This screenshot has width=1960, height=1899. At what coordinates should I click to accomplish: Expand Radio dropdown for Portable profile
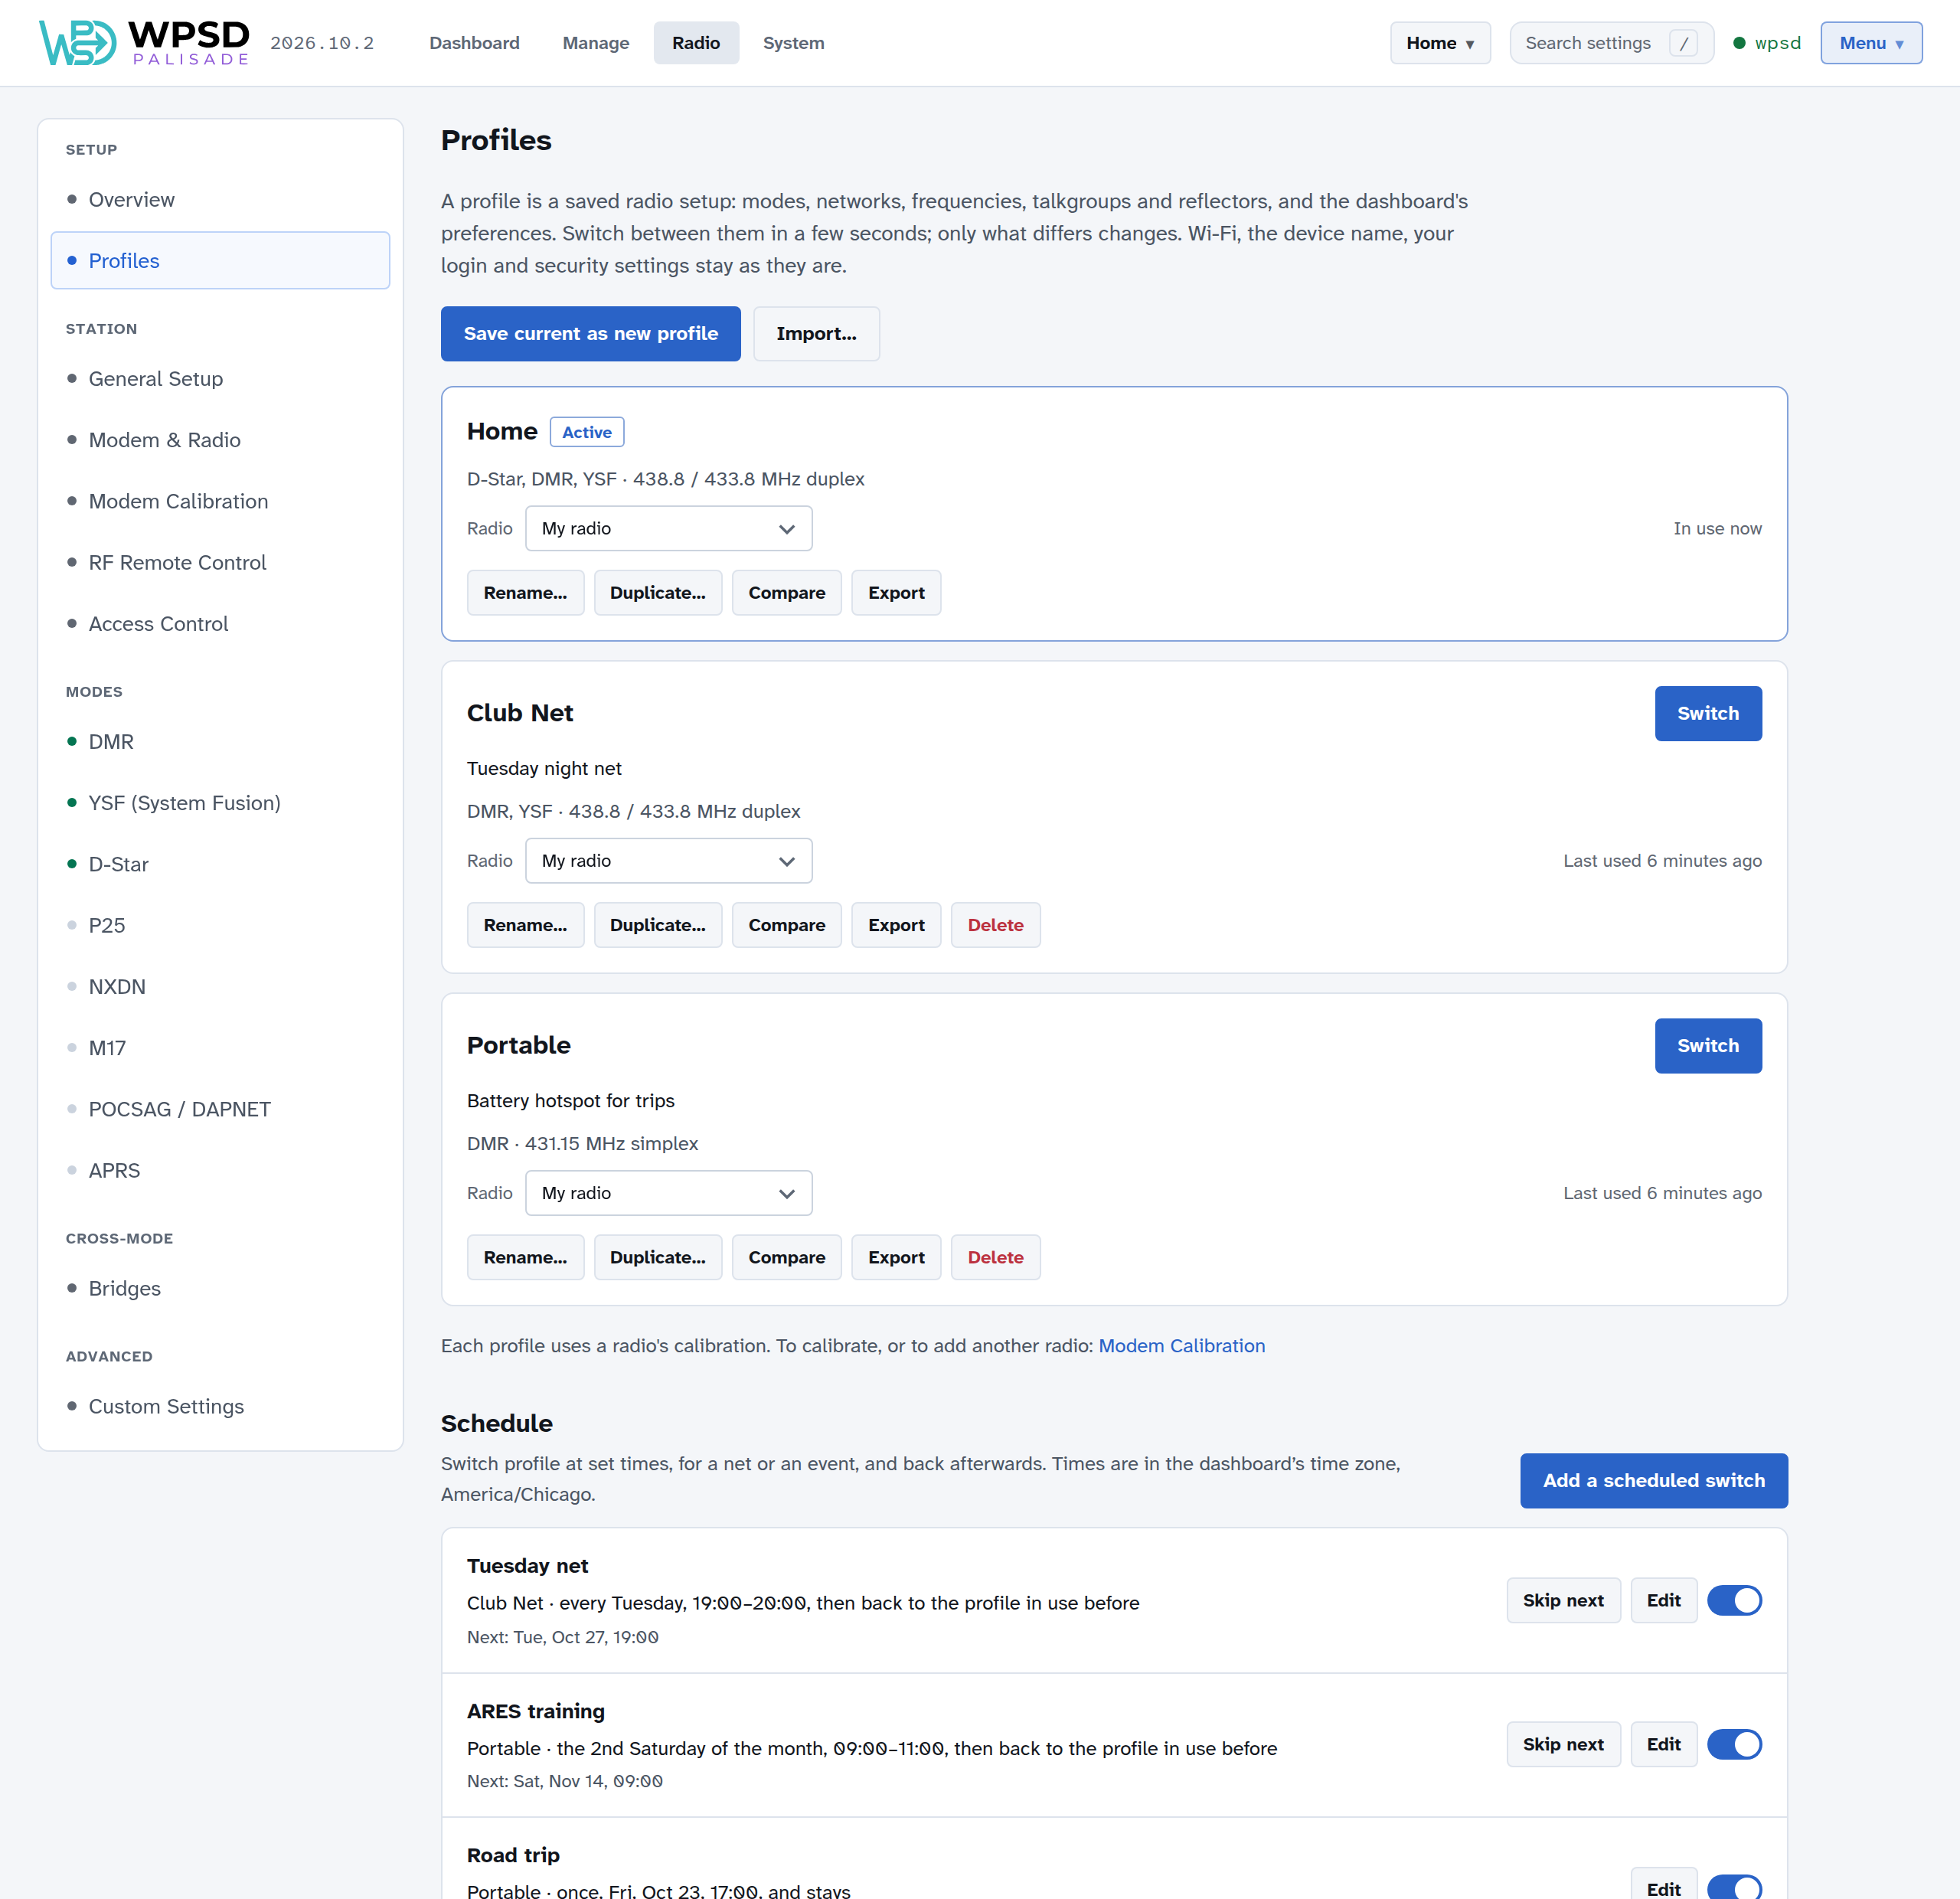[668, 1193]
